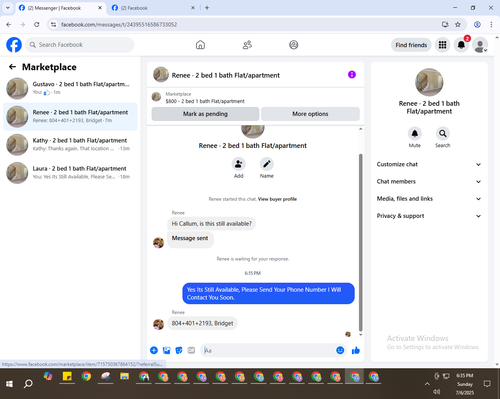Switch to the second Facebook tab
This screenshot has width=500, height=399.
153,8
